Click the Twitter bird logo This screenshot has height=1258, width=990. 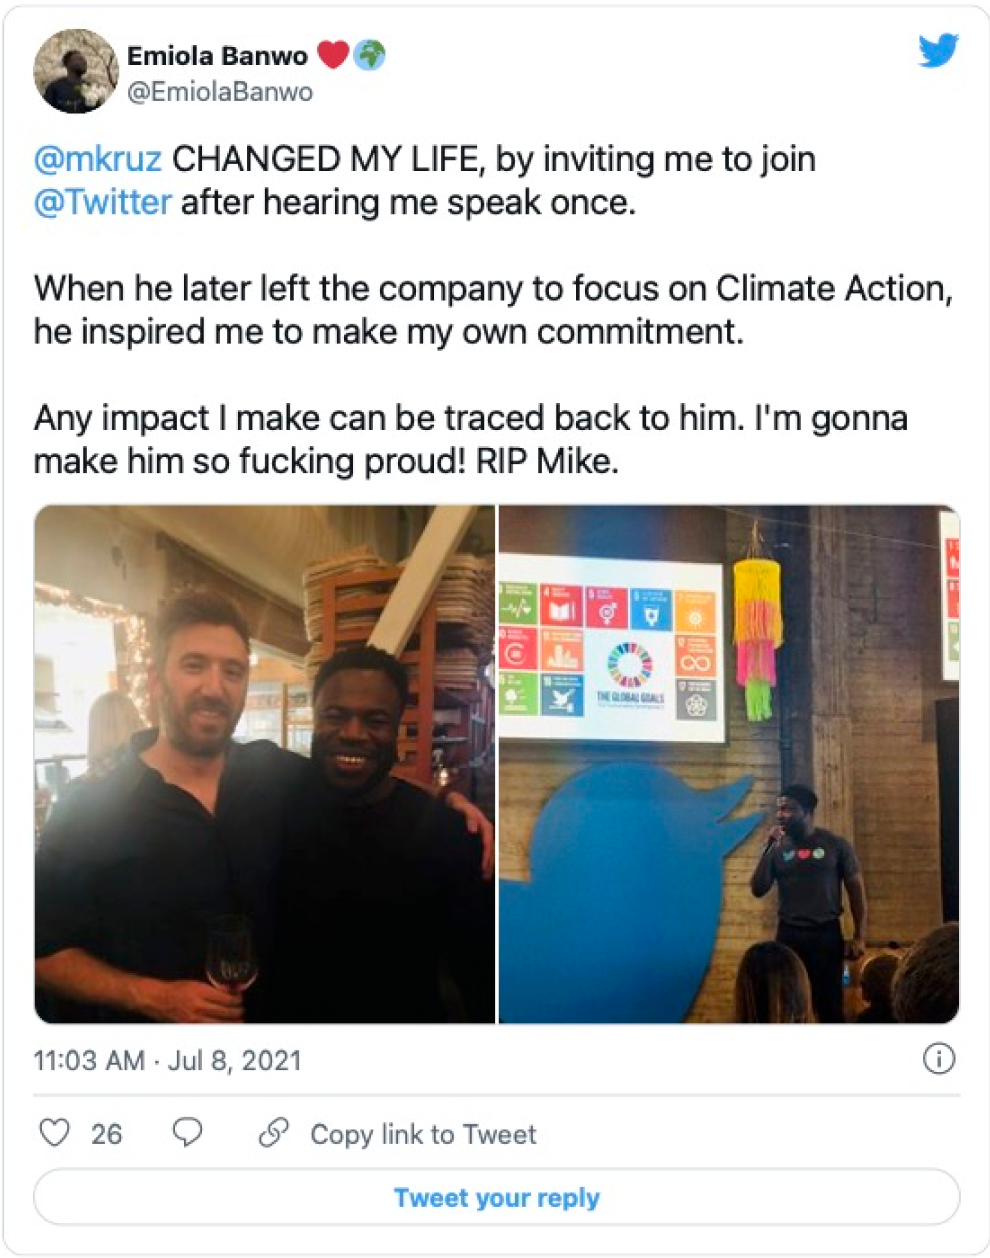pos(937,50)
